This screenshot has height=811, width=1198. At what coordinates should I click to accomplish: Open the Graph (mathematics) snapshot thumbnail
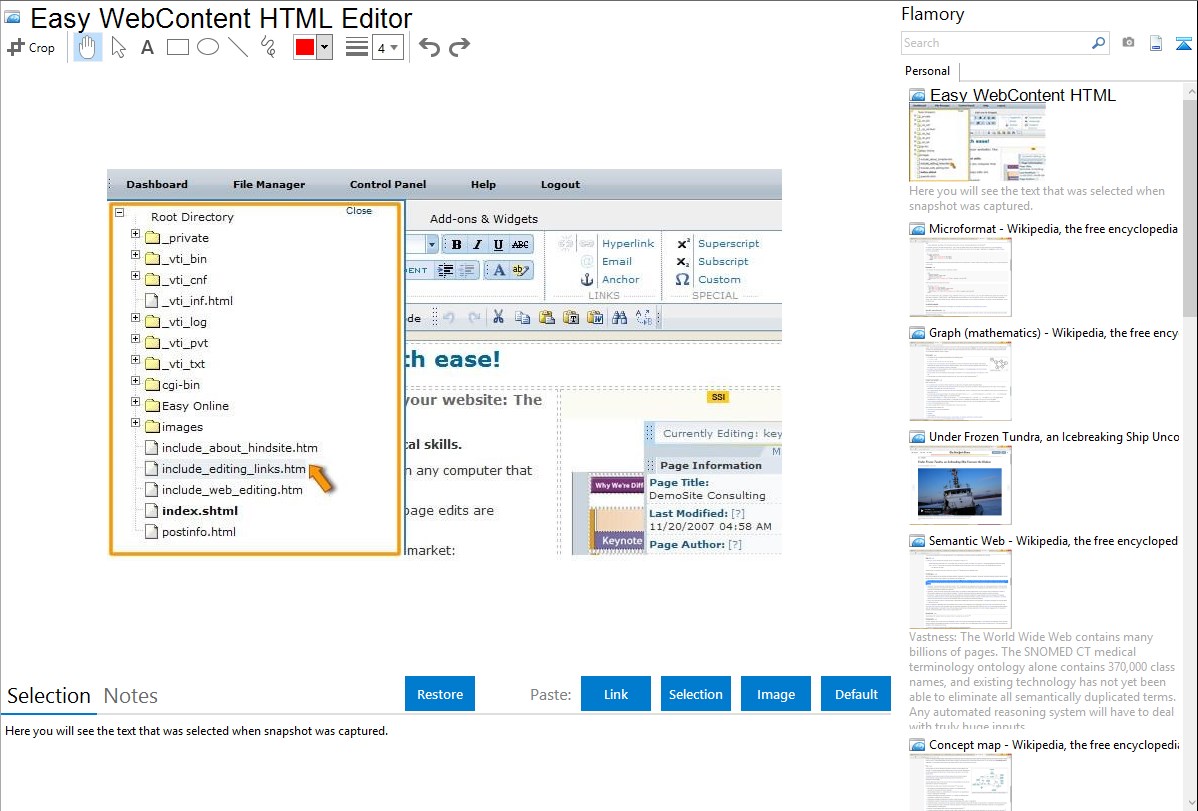click(960, 381)
